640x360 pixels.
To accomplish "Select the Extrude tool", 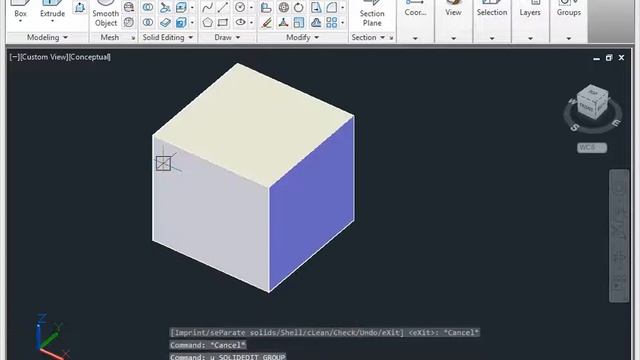I will pyautogui.click(x=52, y=10).
